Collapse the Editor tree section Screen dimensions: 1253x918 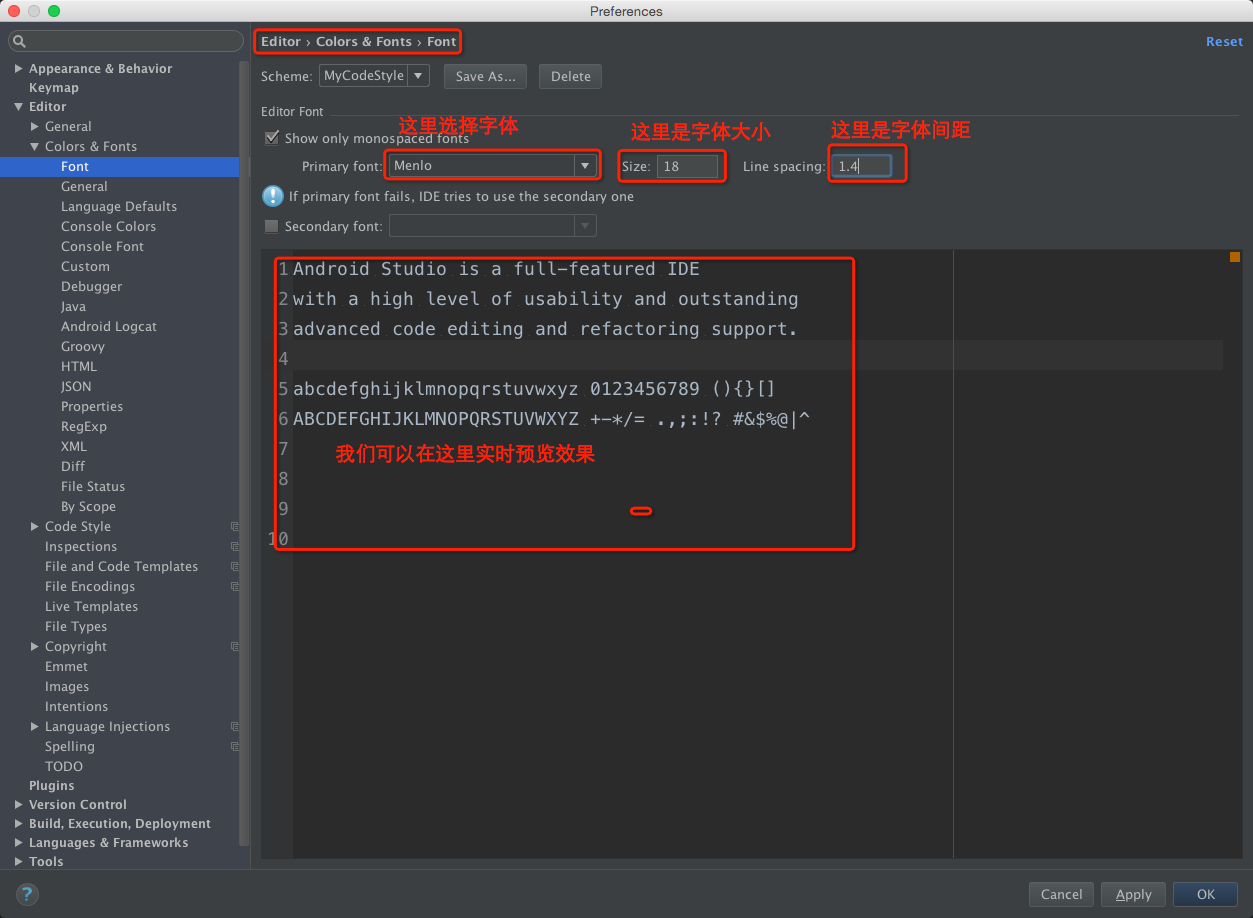(x=19, y=107)
